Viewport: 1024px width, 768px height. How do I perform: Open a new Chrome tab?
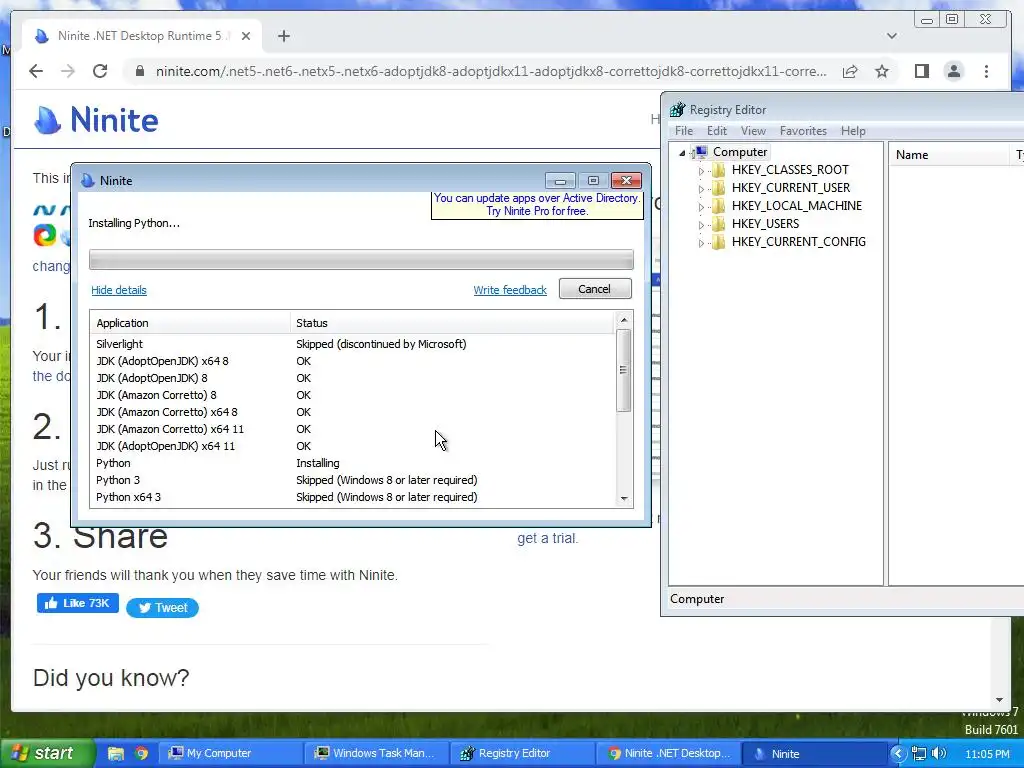283,36
